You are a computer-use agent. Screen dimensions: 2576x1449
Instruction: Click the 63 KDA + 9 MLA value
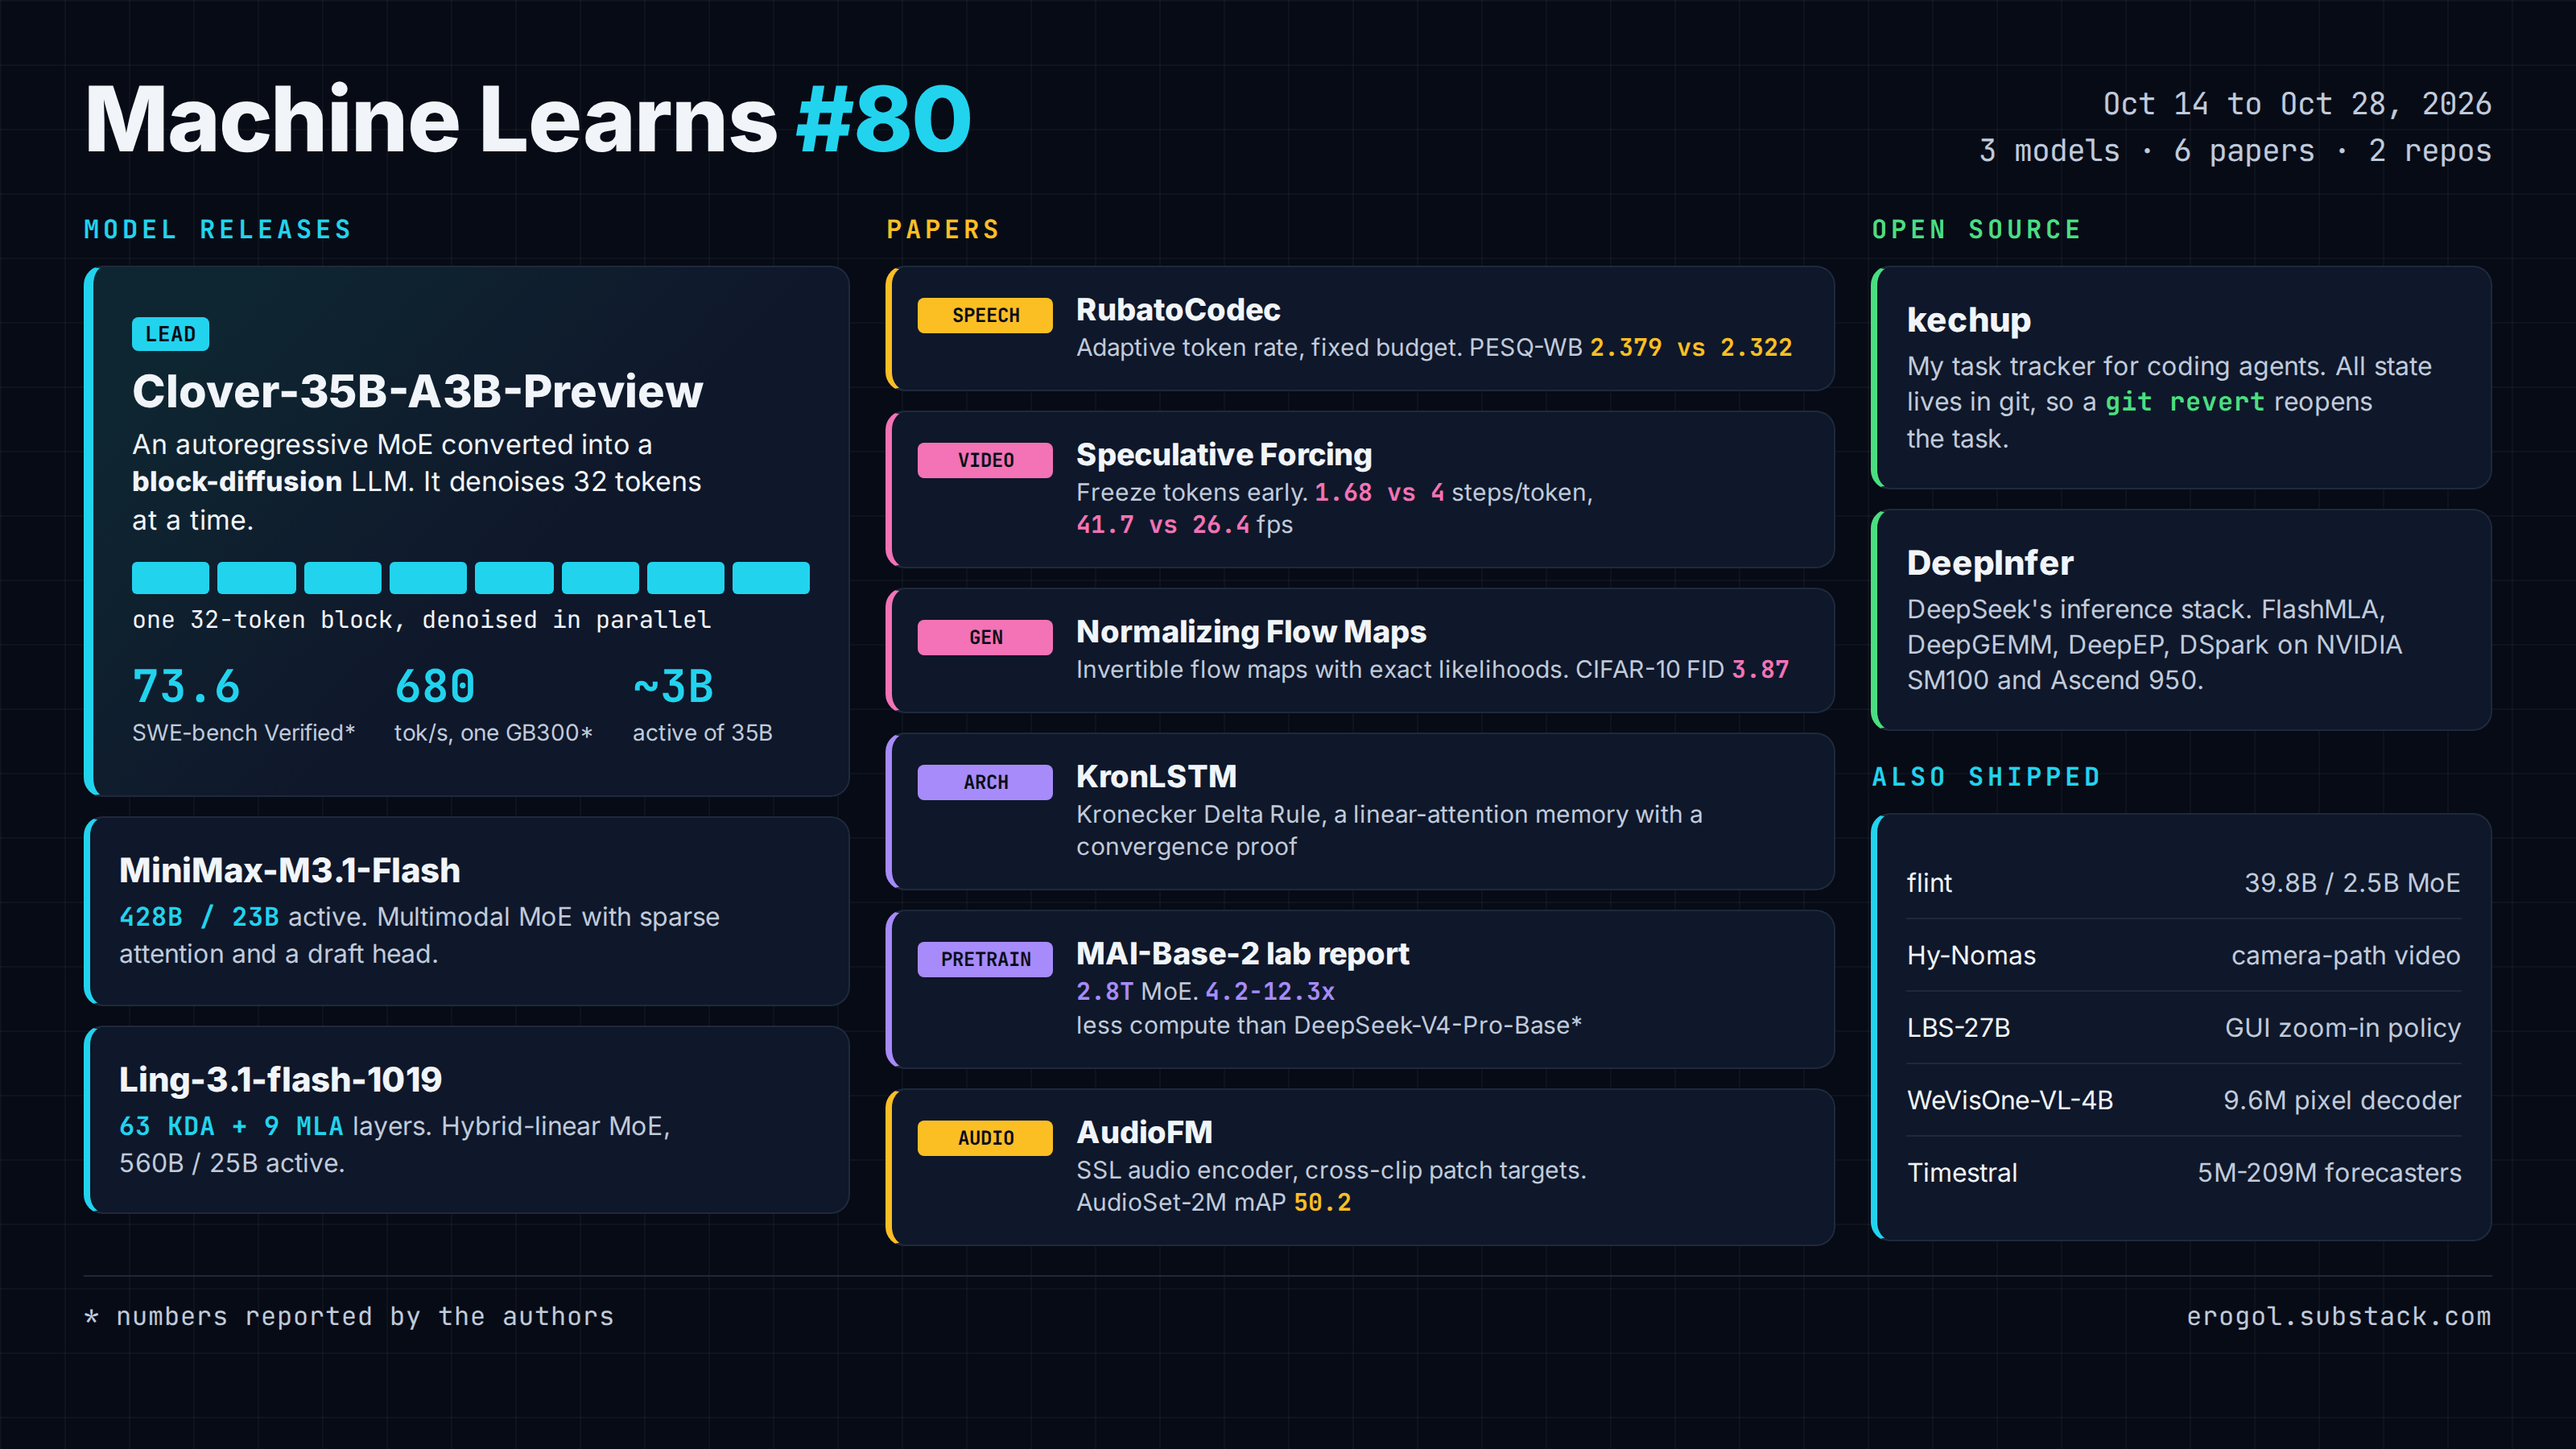[231, 1126]
